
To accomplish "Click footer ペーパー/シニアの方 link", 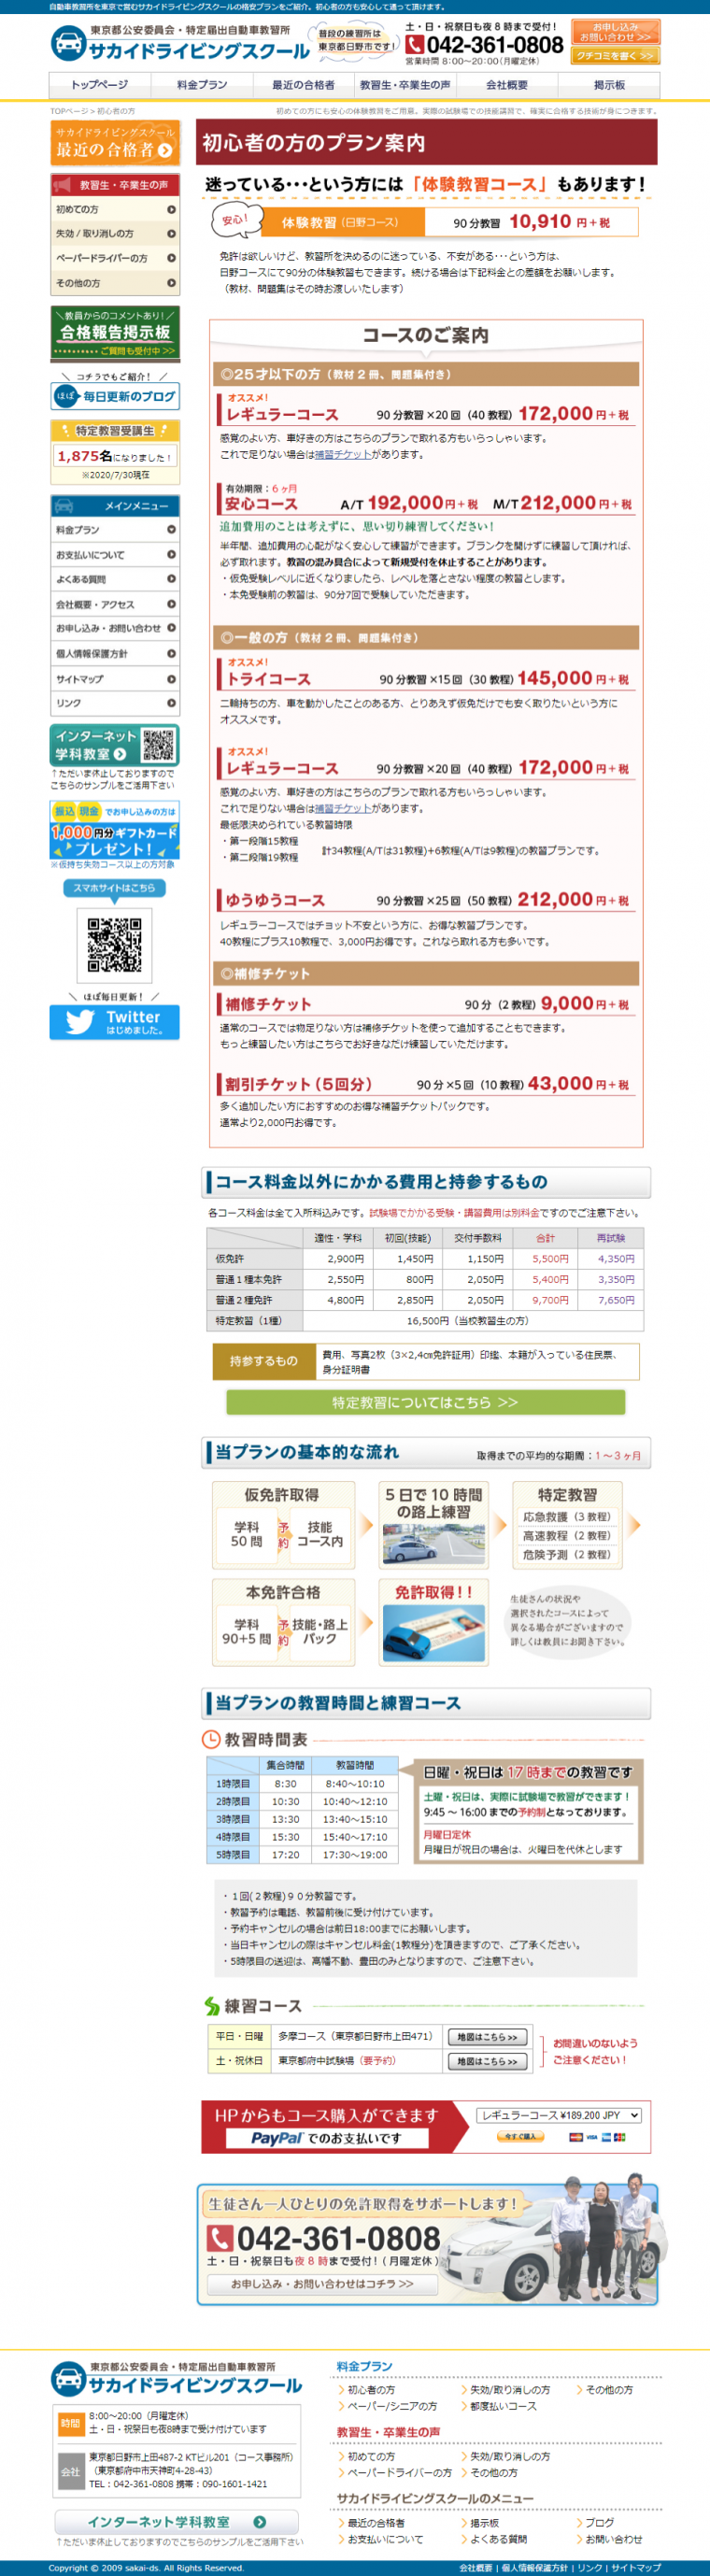I will pyautogui.click(x=392, y=2406).
